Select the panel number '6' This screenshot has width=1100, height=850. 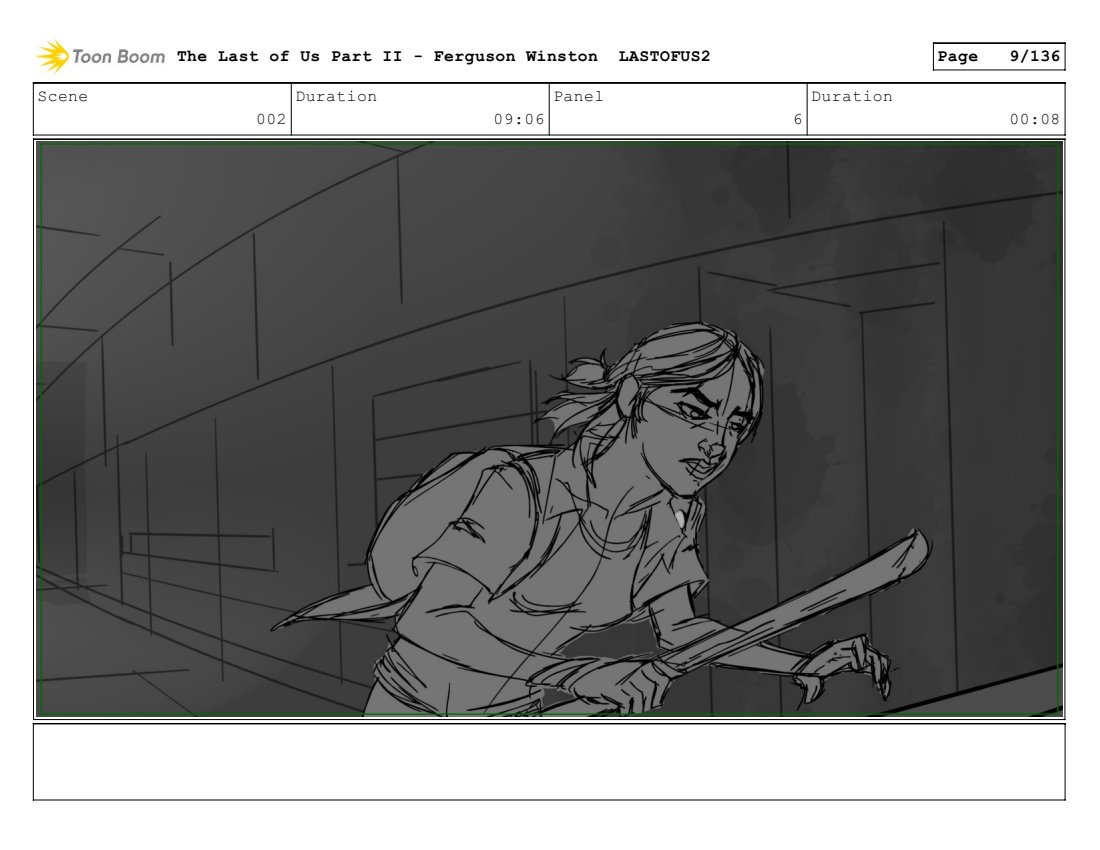(x=798, y=119)
